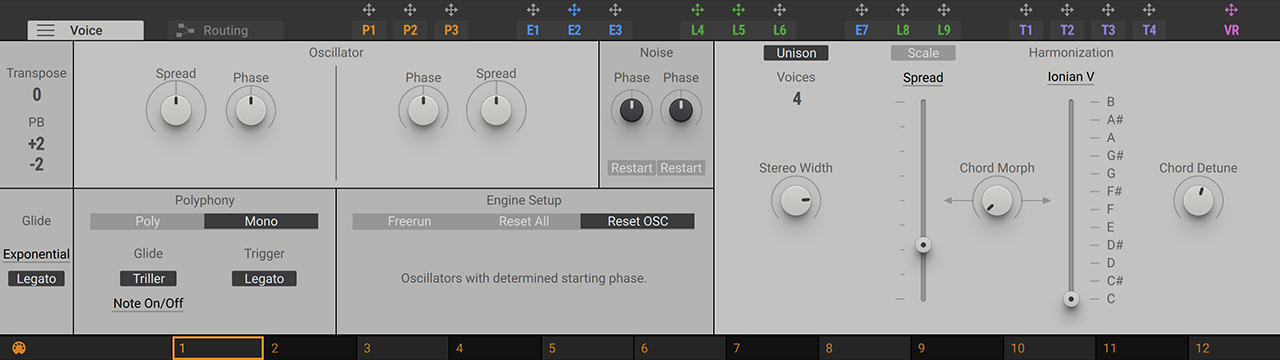Switch polyphony to Poly mode

pos(147,221)
